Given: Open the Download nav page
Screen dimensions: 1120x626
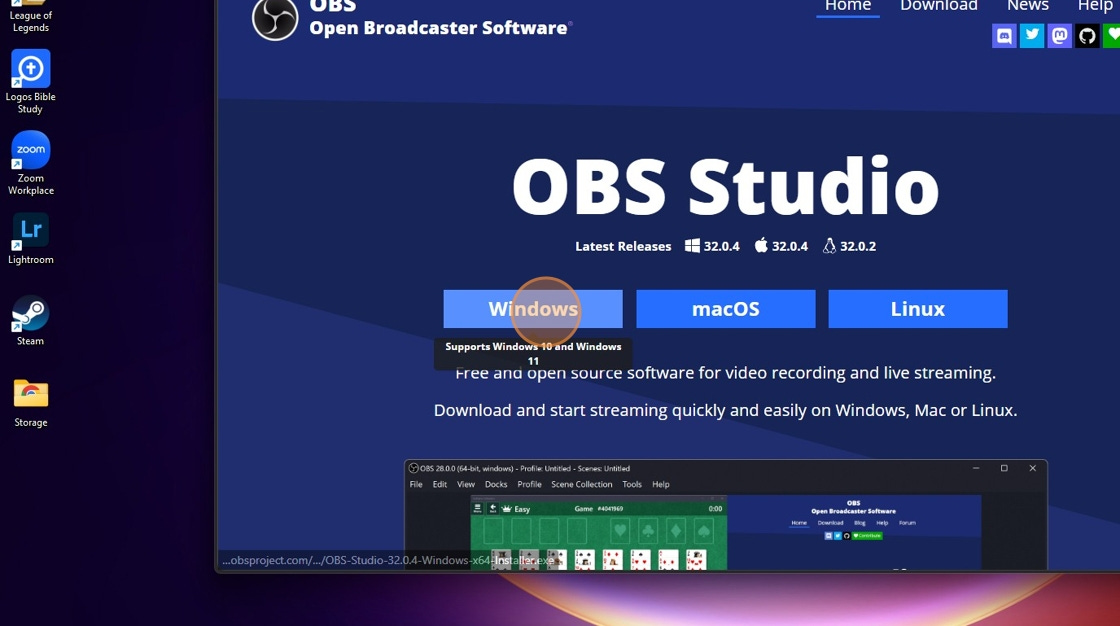Looking at the screenshot, I should click(x=939, y=6).
